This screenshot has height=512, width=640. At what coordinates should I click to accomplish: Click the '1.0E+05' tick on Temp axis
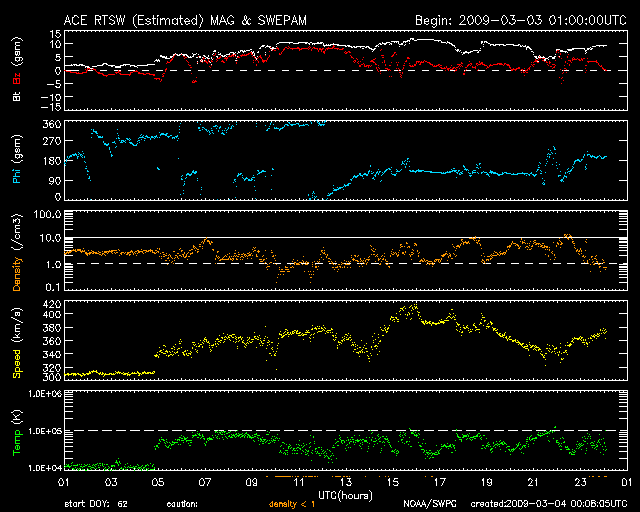coord(45,431)
